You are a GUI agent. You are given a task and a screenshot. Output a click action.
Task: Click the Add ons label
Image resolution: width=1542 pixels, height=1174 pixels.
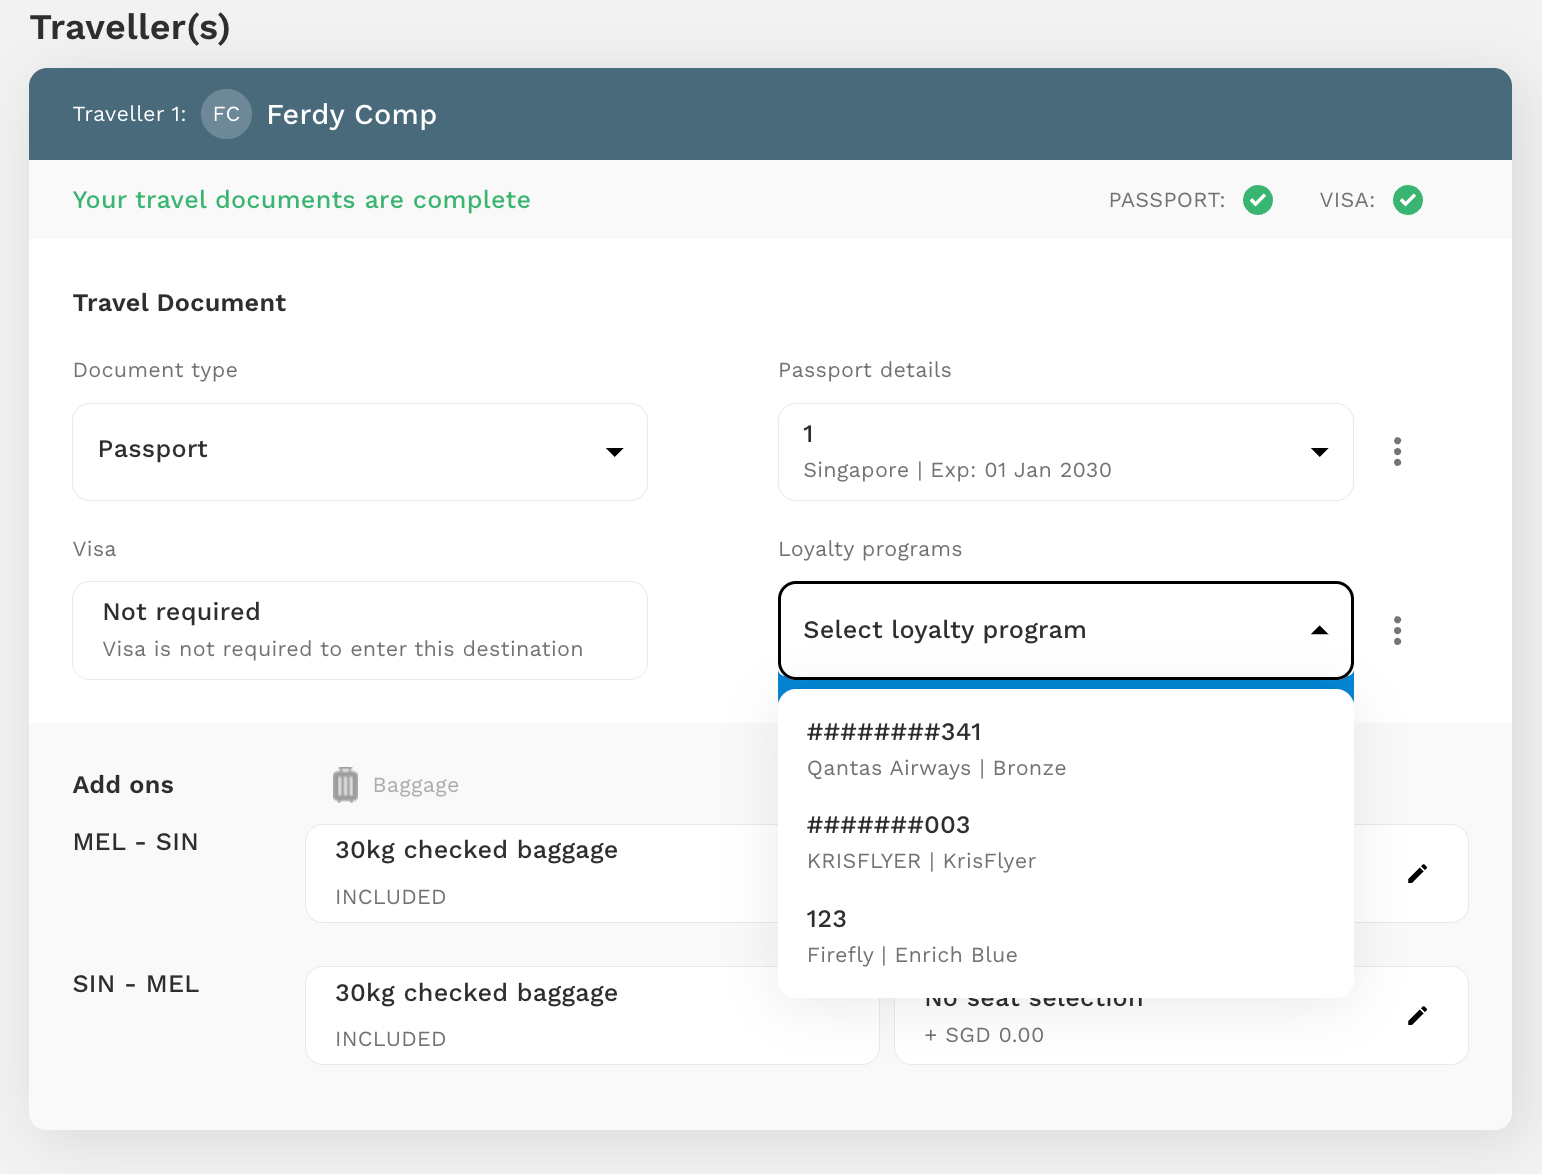[123, 785]
